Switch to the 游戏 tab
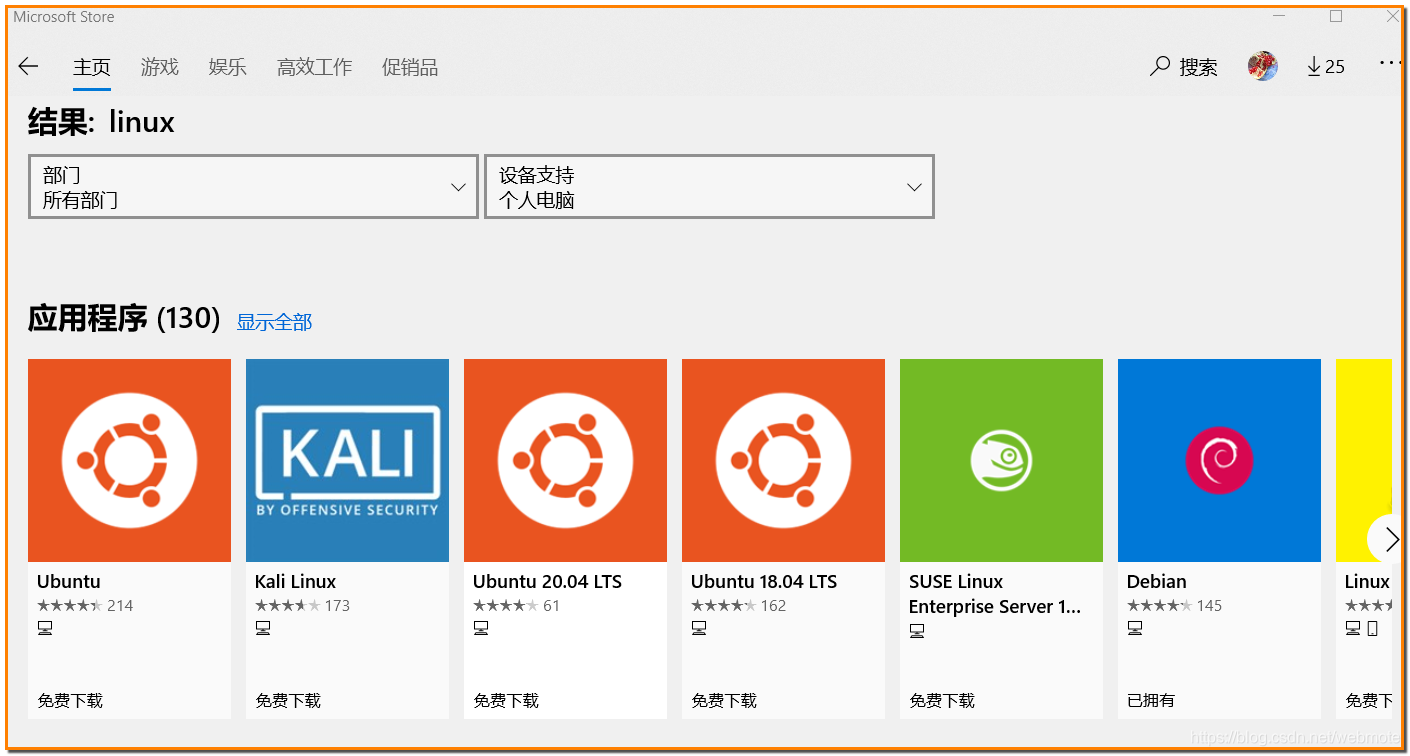The image size is (1410, 756). (x=160, y=67)
